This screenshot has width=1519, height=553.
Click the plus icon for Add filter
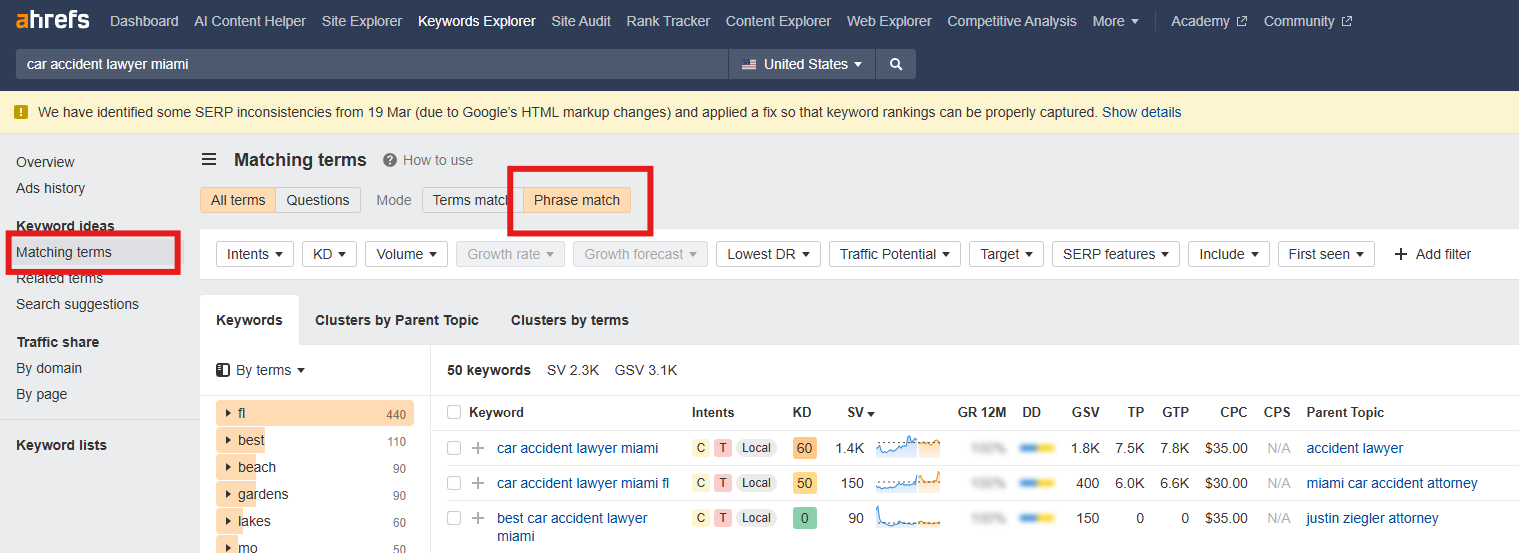pyautogui.click(x=1401, y=254)
